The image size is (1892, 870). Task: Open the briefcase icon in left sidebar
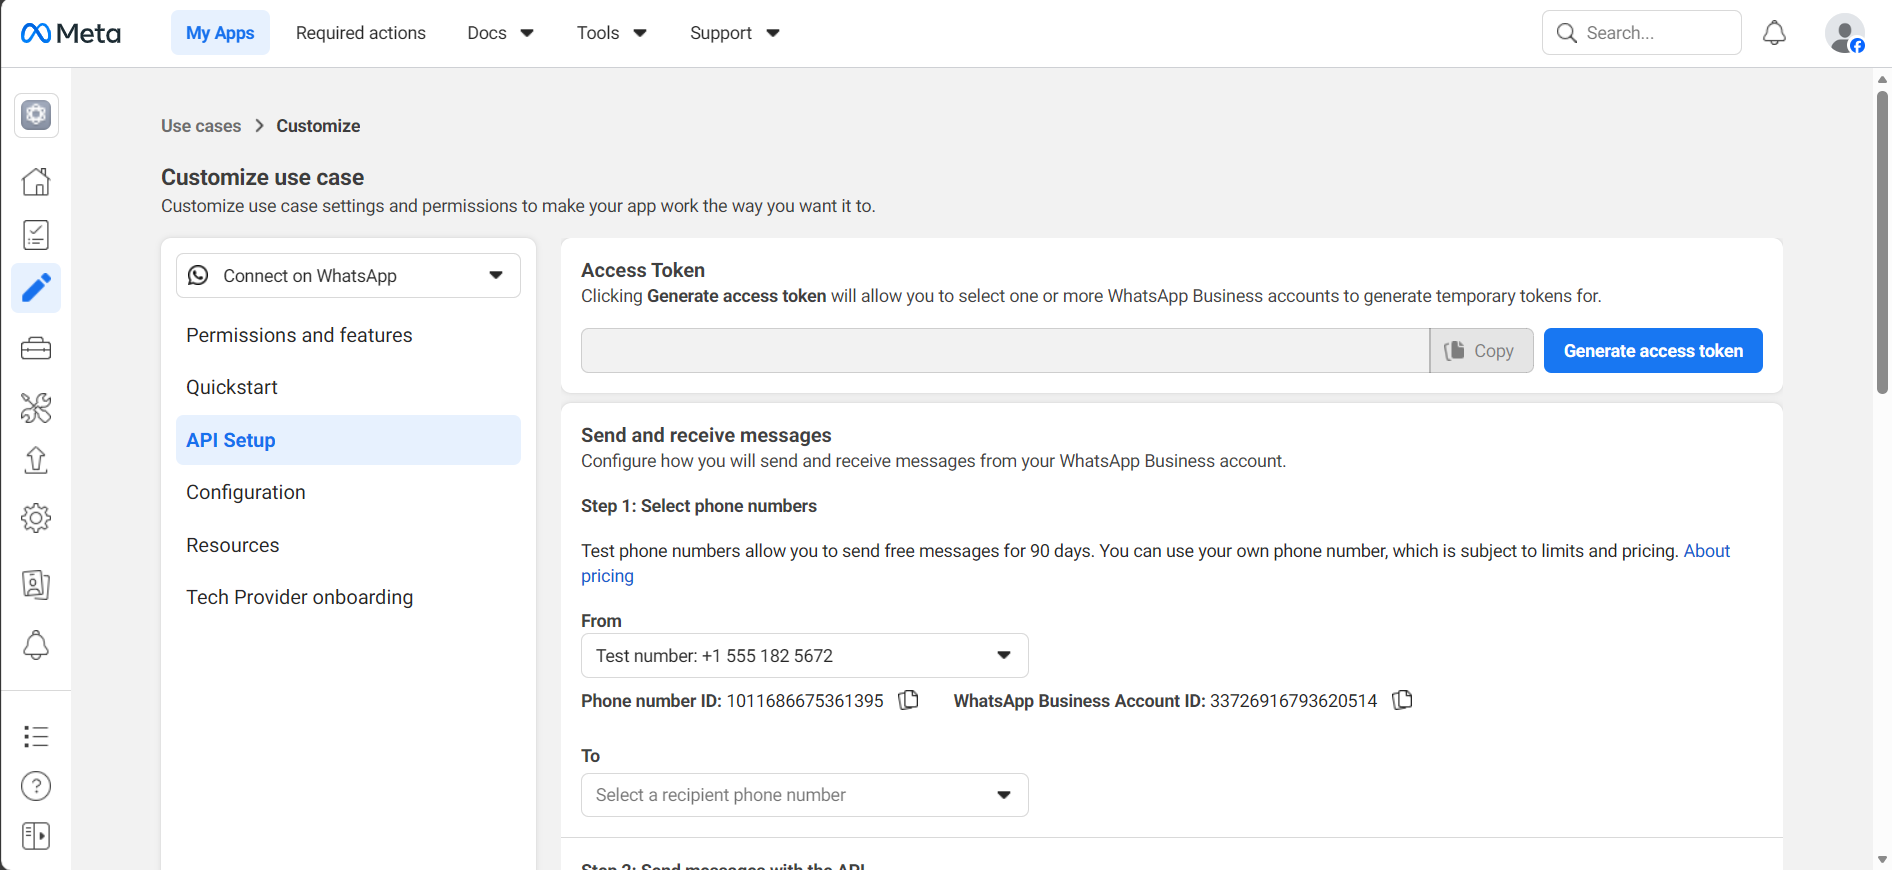pyautogui.click(x=36, y=348)
